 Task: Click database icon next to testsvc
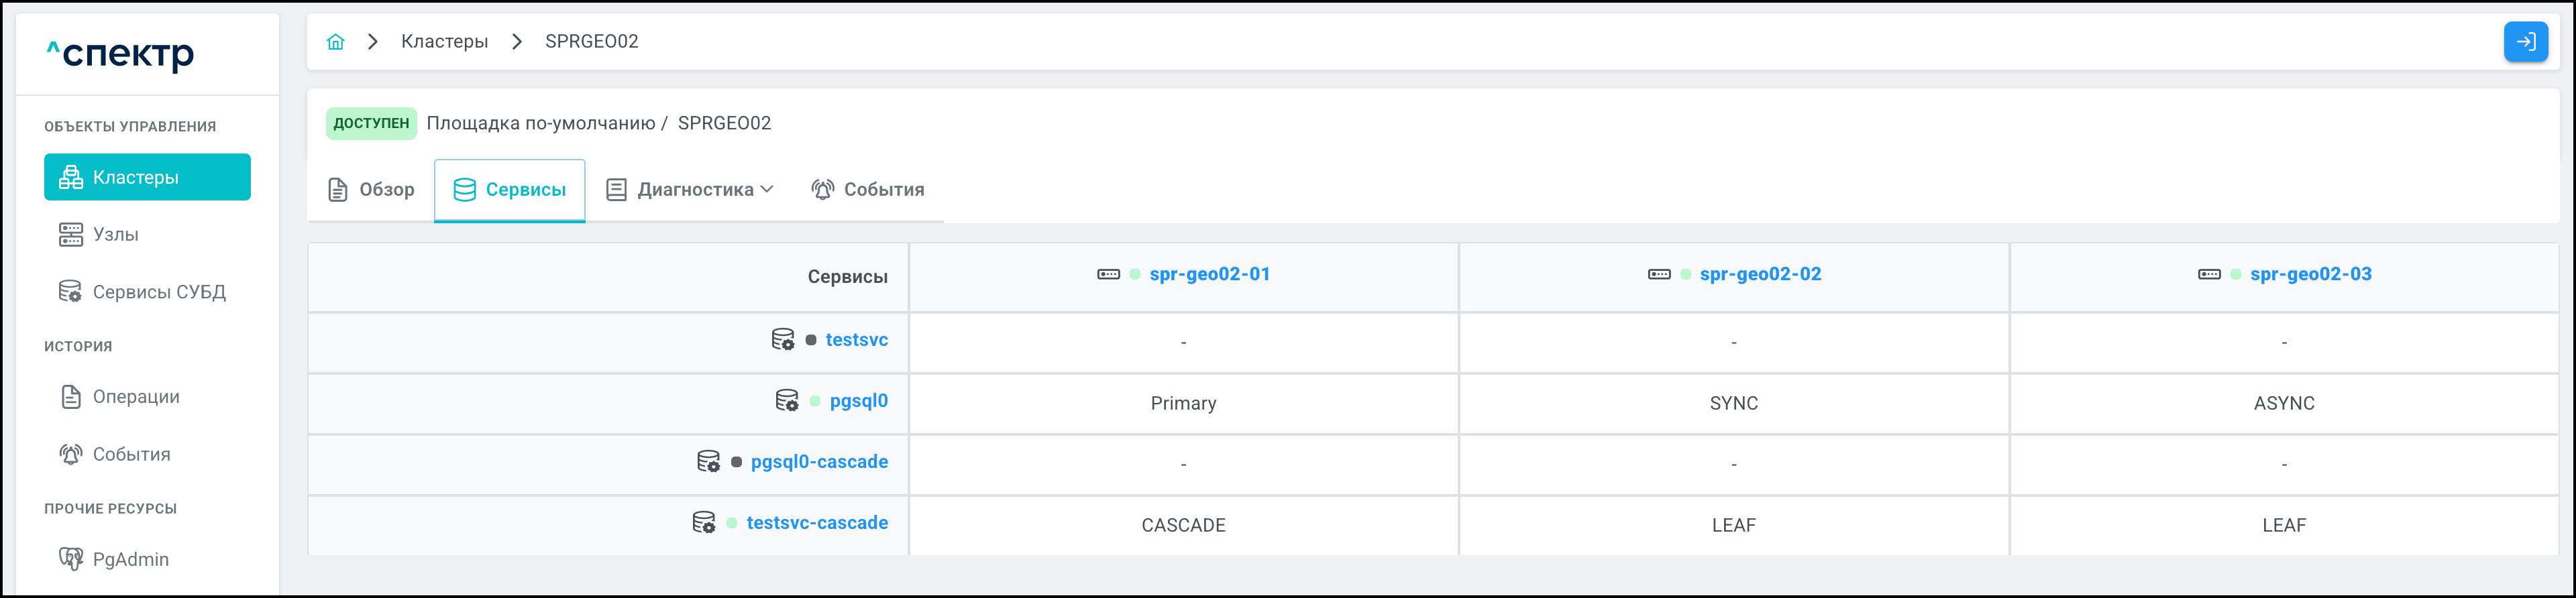click(x=783, y=340)
